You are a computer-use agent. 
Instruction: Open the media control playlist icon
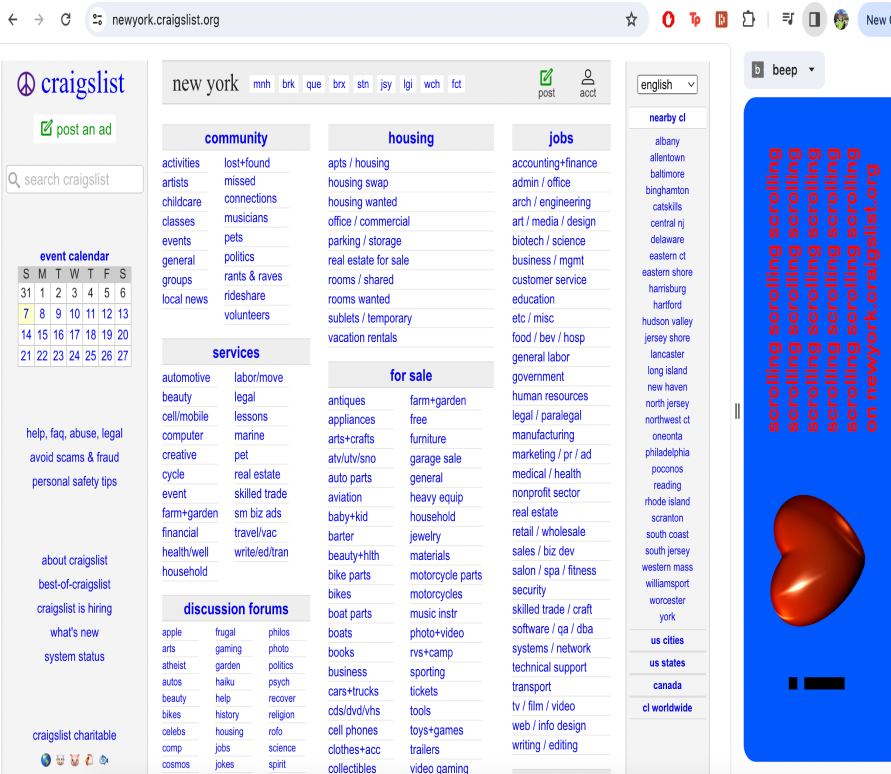(x=788, y=20)
